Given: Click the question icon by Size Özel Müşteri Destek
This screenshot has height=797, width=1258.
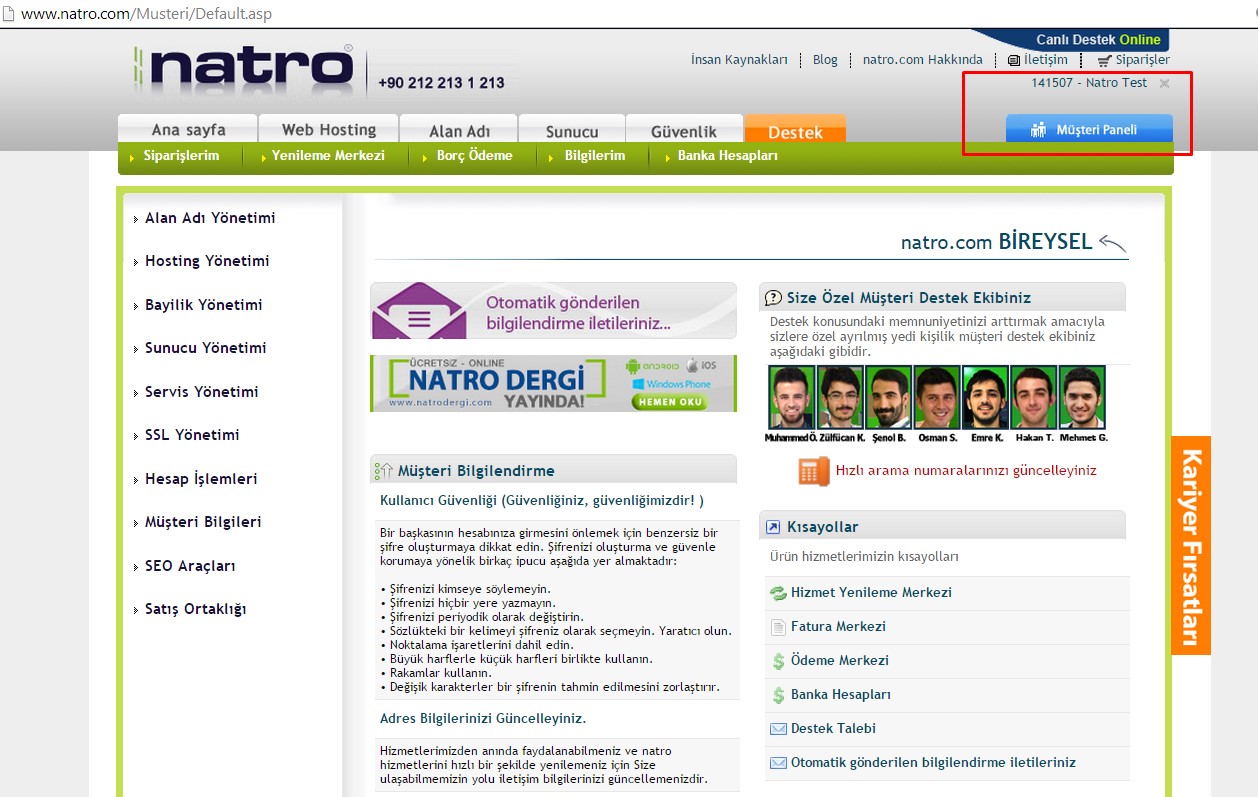Looking at the screenshot, I should pos(773,298).
